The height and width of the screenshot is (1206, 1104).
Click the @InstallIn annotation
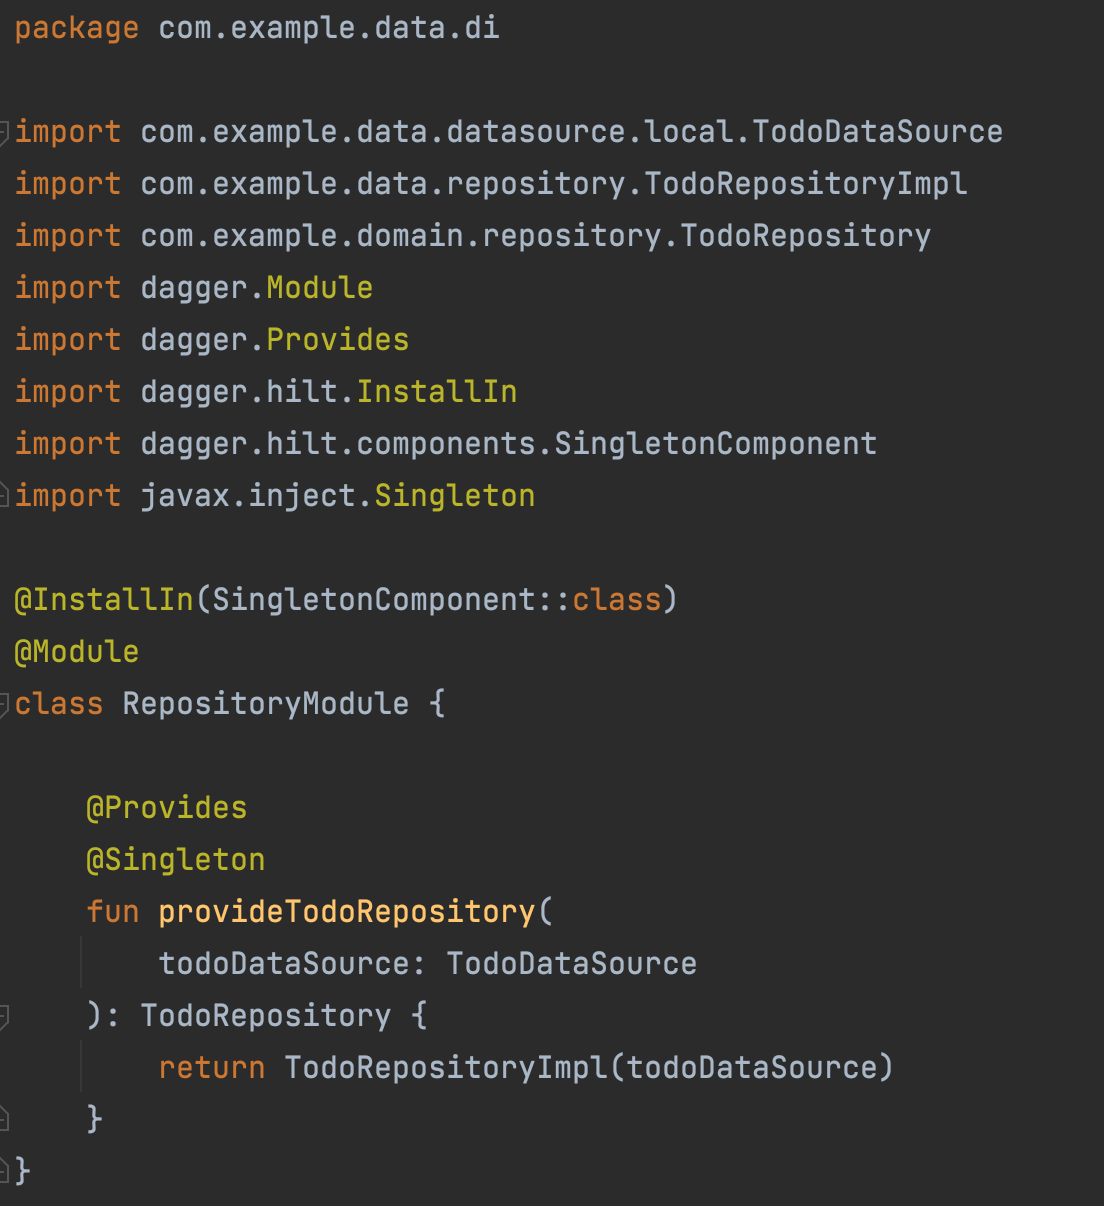(x=104, y=599)
